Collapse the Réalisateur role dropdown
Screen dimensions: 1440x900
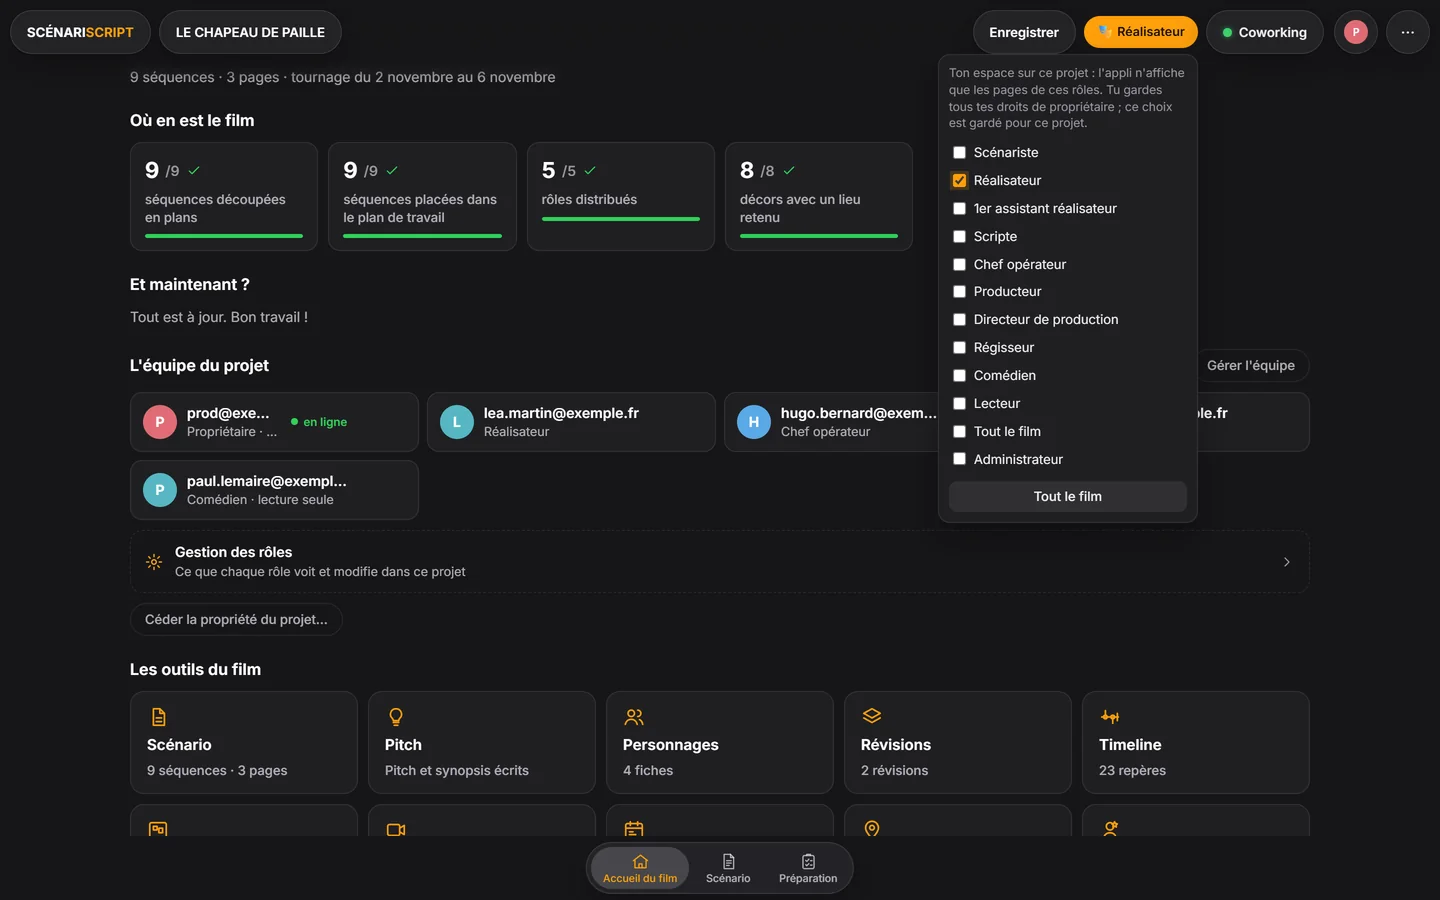pyautogui.click(x=1141, y=32)
